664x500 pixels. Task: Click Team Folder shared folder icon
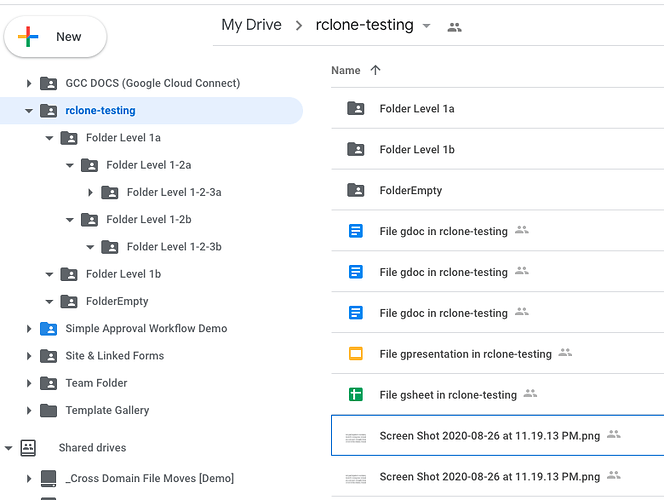pyautogui.click(x=49, y=383)
